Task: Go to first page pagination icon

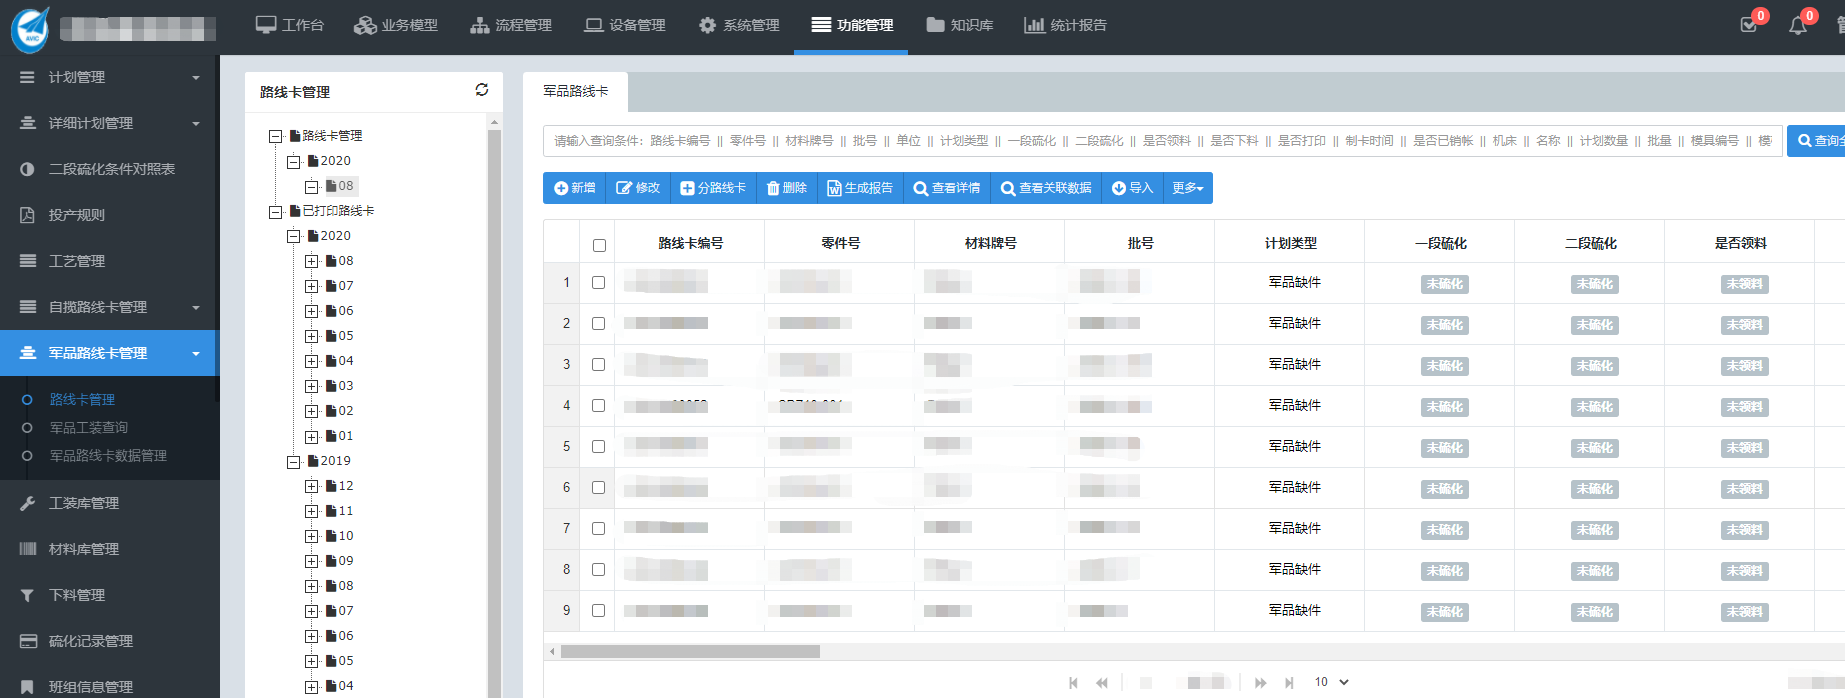Action: 1073,683
